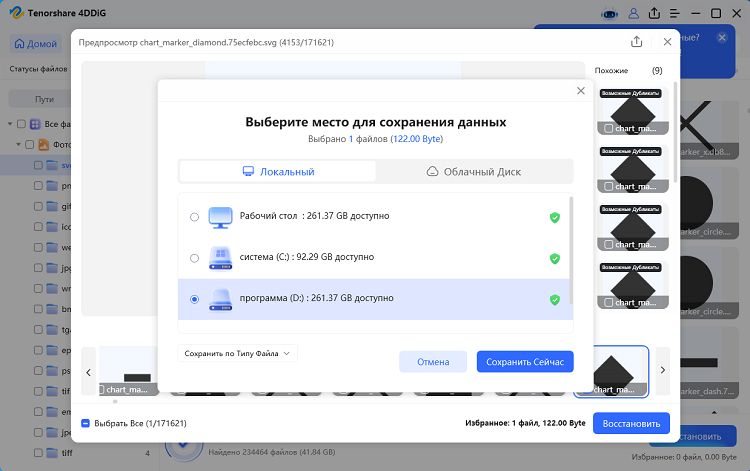The width and height of the screenshot is (750, 471).
Task: Open Сохранить по Типу Файла dropdown
Action: click(237, 353)
